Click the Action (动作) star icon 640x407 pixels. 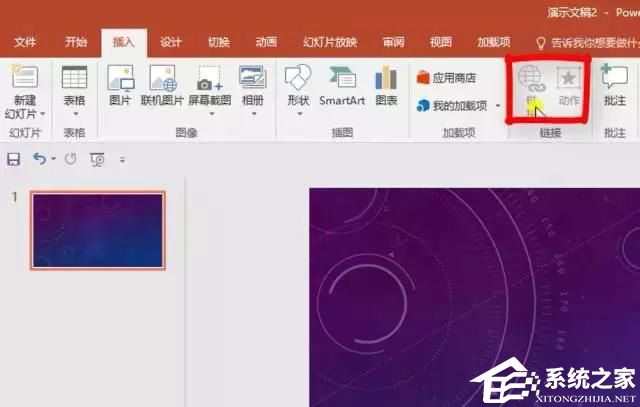[569, 78]
